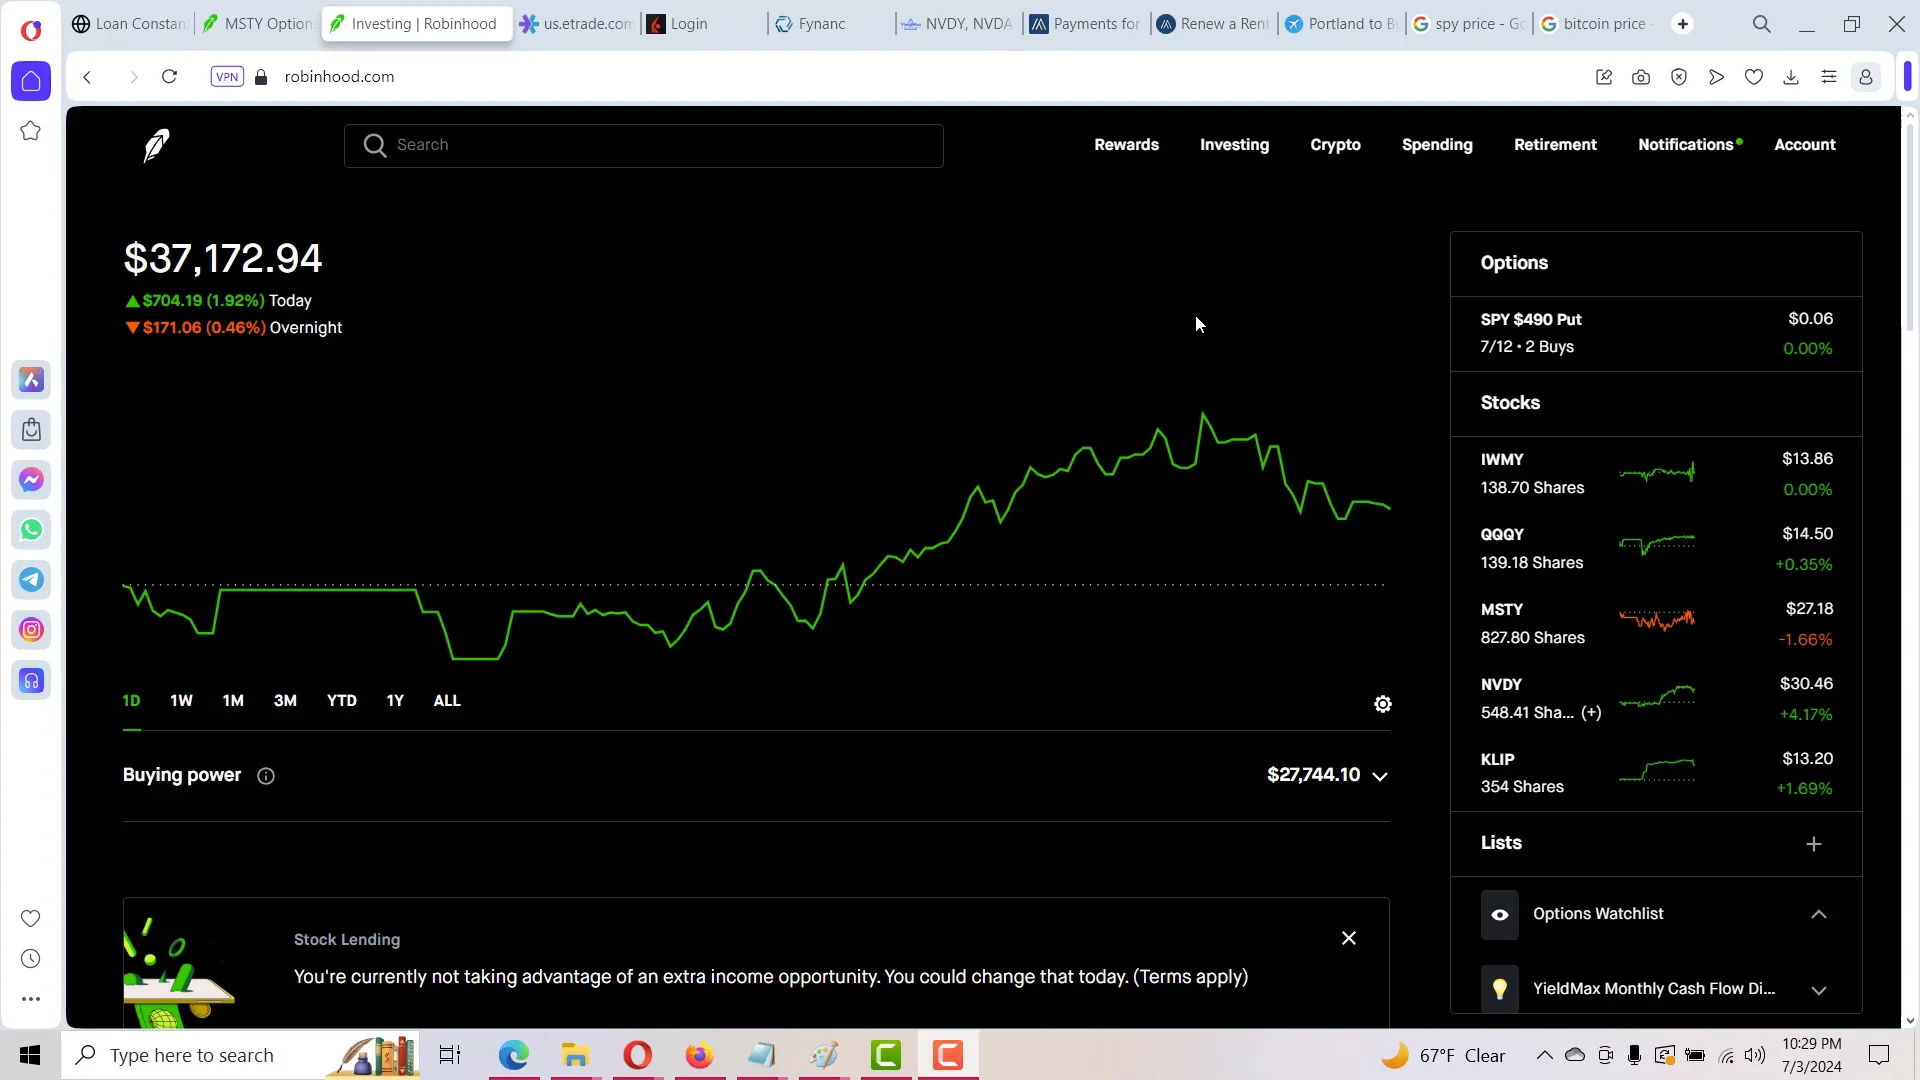Image resolution: width=1920 pixels, height=1080 pixels.
Task: Open the chart settings gear
Action: [1383, 703]
